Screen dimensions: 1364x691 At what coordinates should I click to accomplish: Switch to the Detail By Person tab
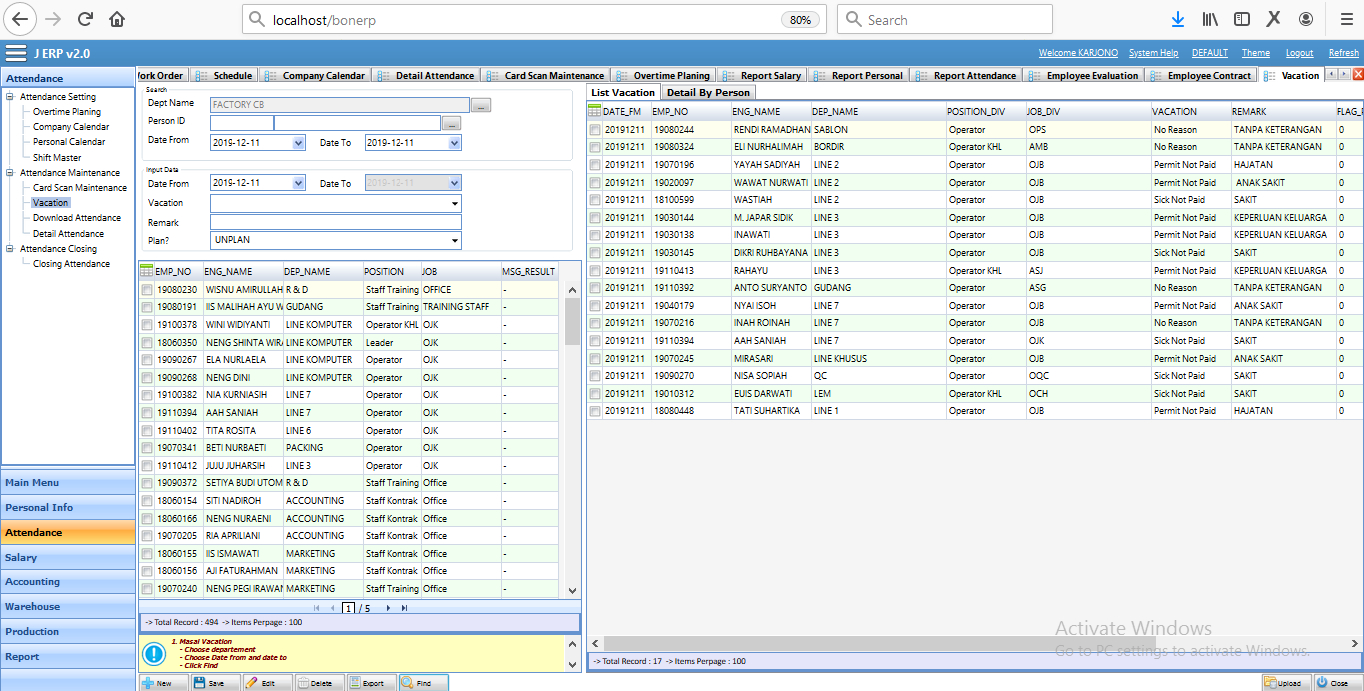[708, 93]
